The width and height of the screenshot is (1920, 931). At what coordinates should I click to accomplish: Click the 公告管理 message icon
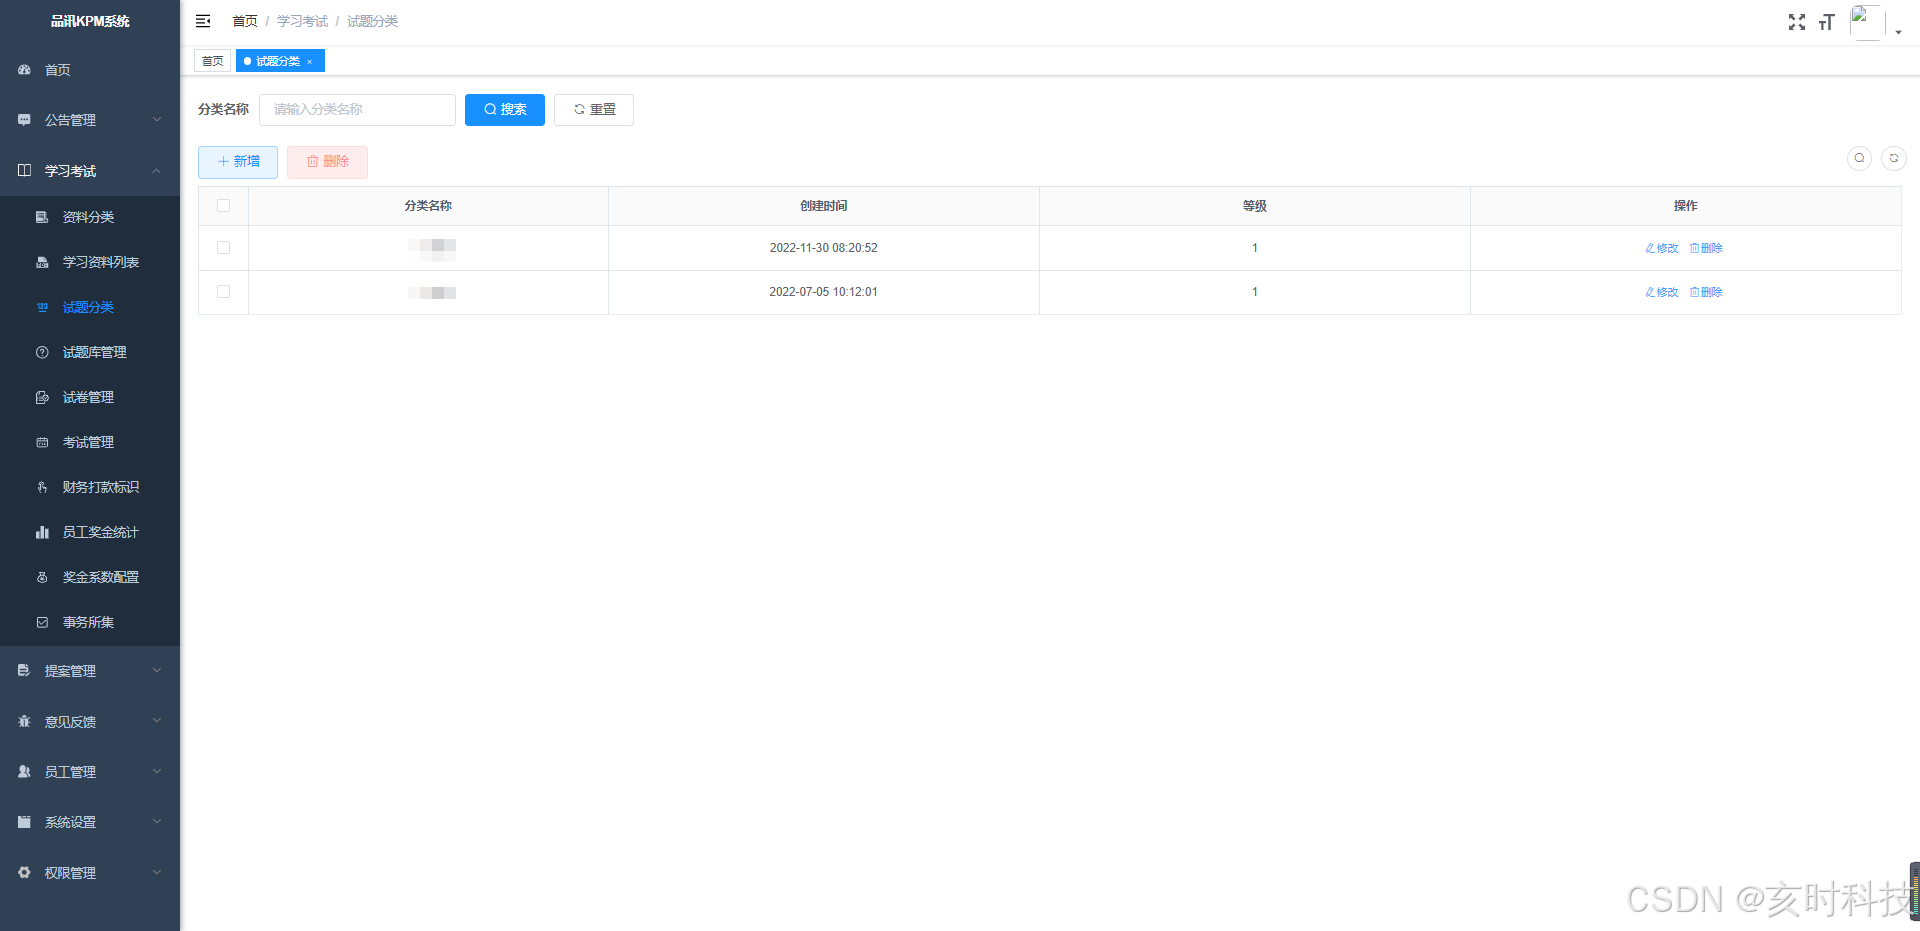coord(24,120)
